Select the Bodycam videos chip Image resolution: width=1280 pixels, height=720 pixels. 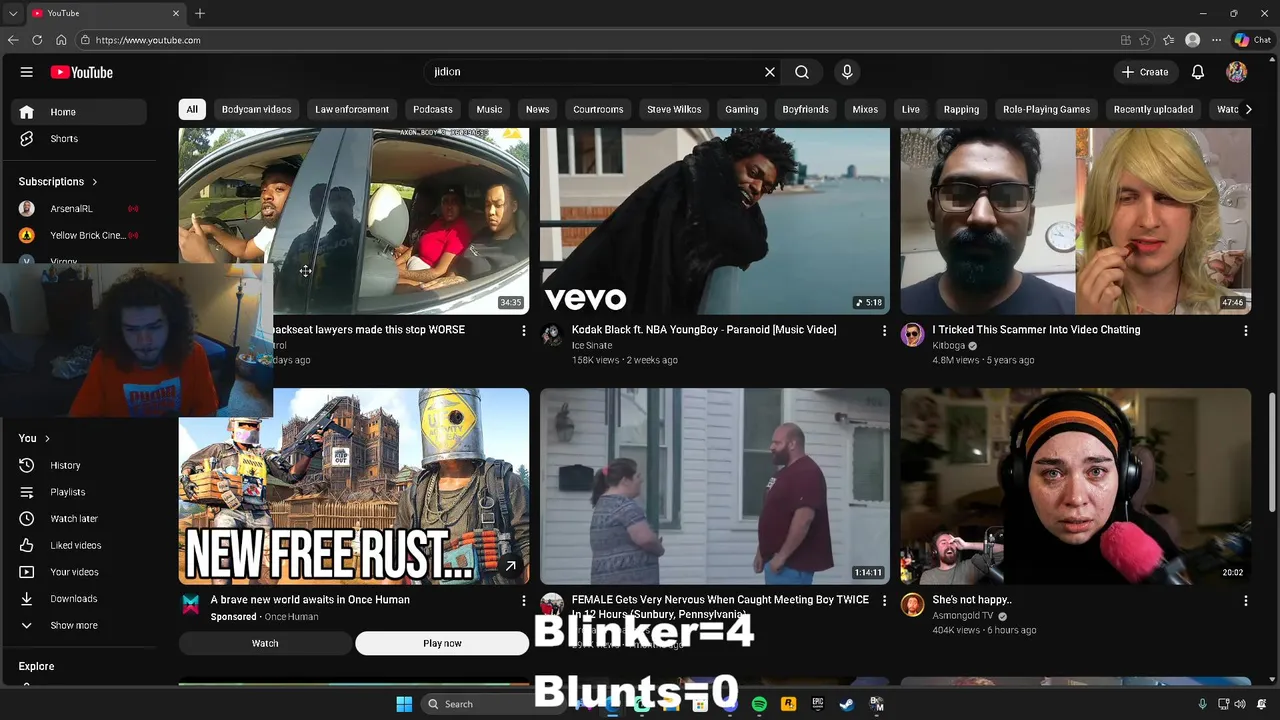(x=256, y=109)
